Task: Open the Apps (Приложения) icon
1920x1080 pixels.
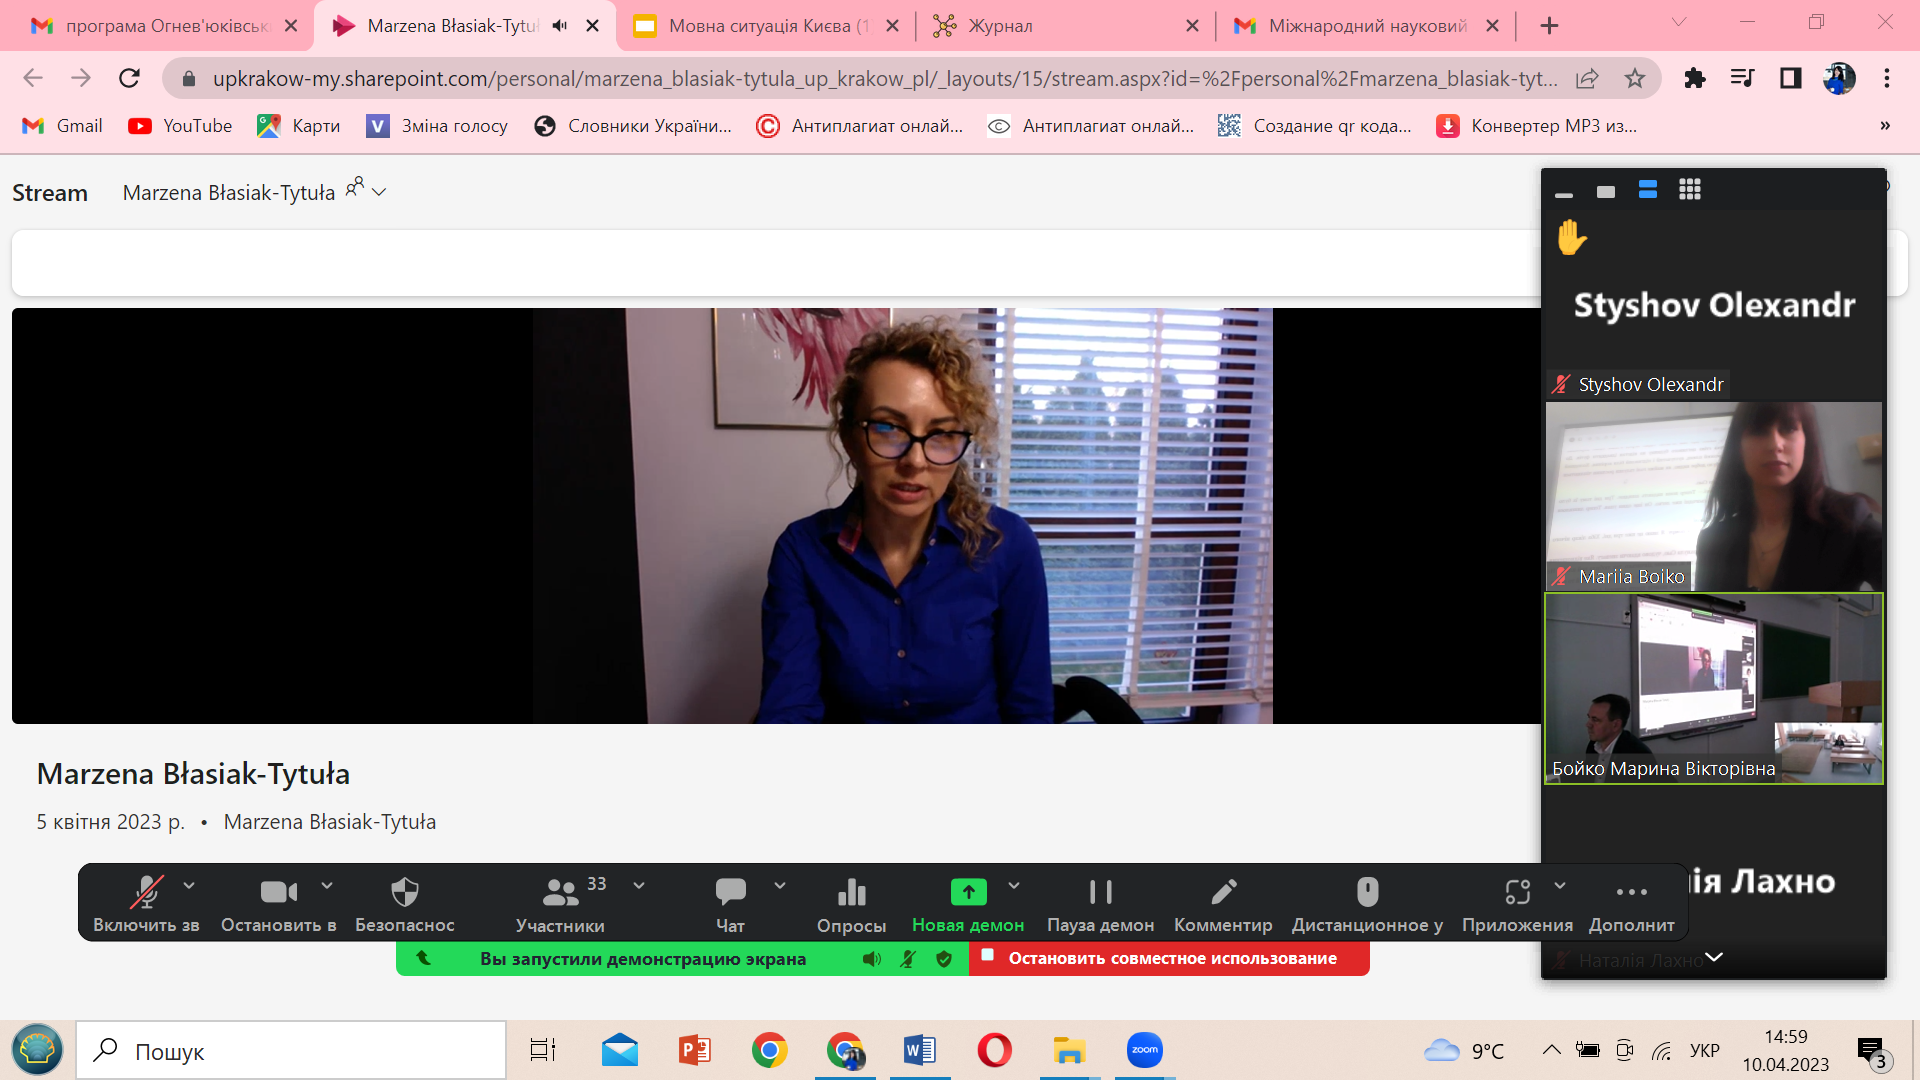Action: click(x=1517, y=892)
